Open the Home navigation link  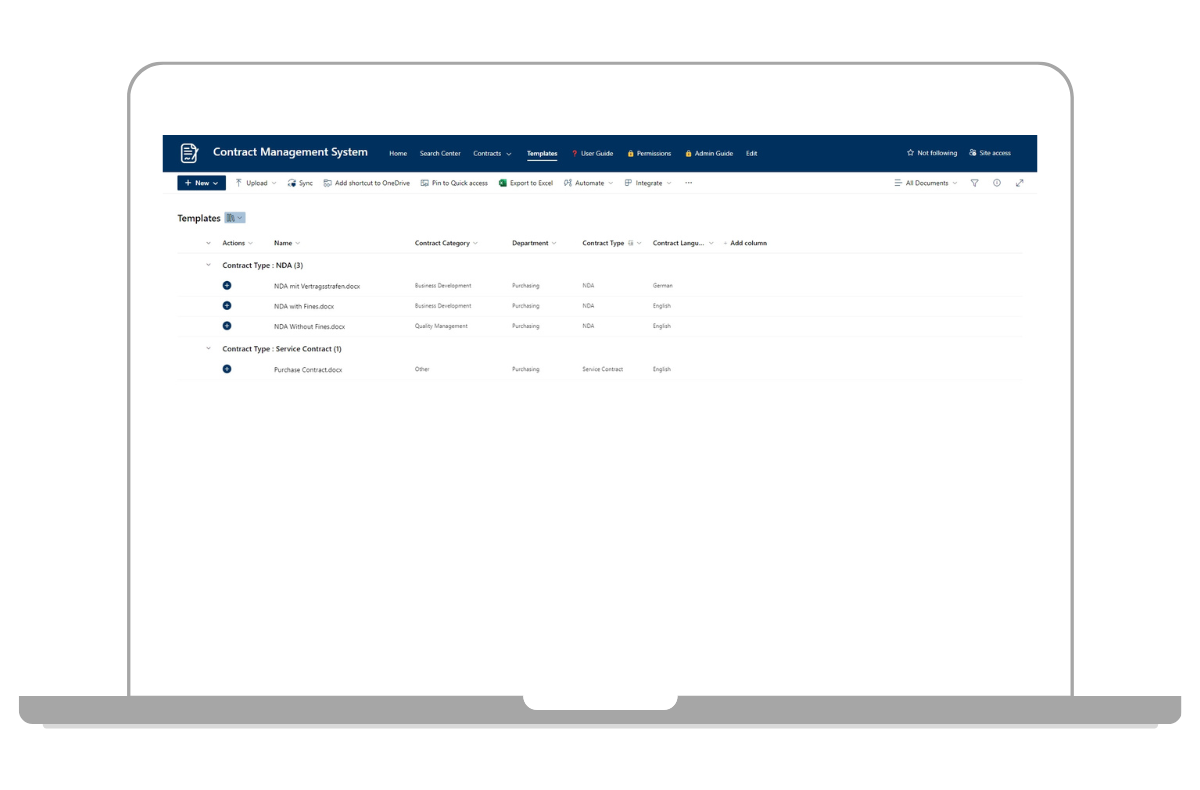(x=398, y=154)
